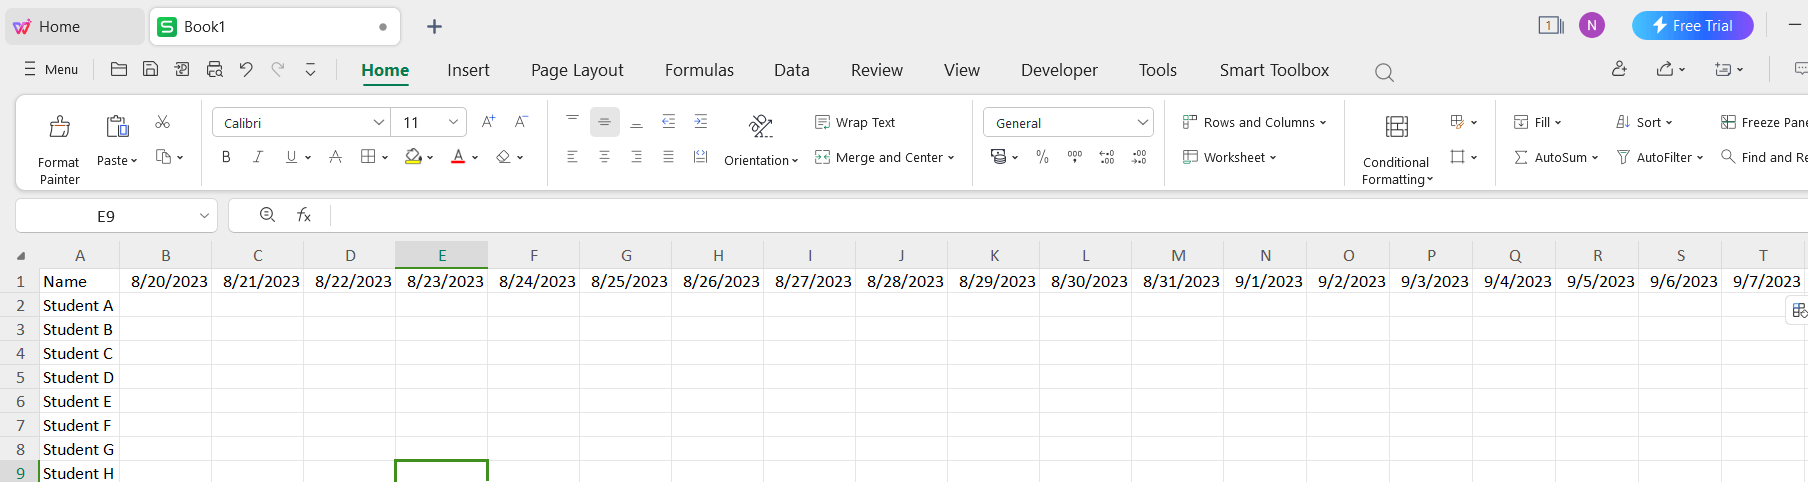Image resolution: width=1808 pixels, height=482 pixels.
Task: Expand the Merge and Center dropdown
Action: [951, 158]
